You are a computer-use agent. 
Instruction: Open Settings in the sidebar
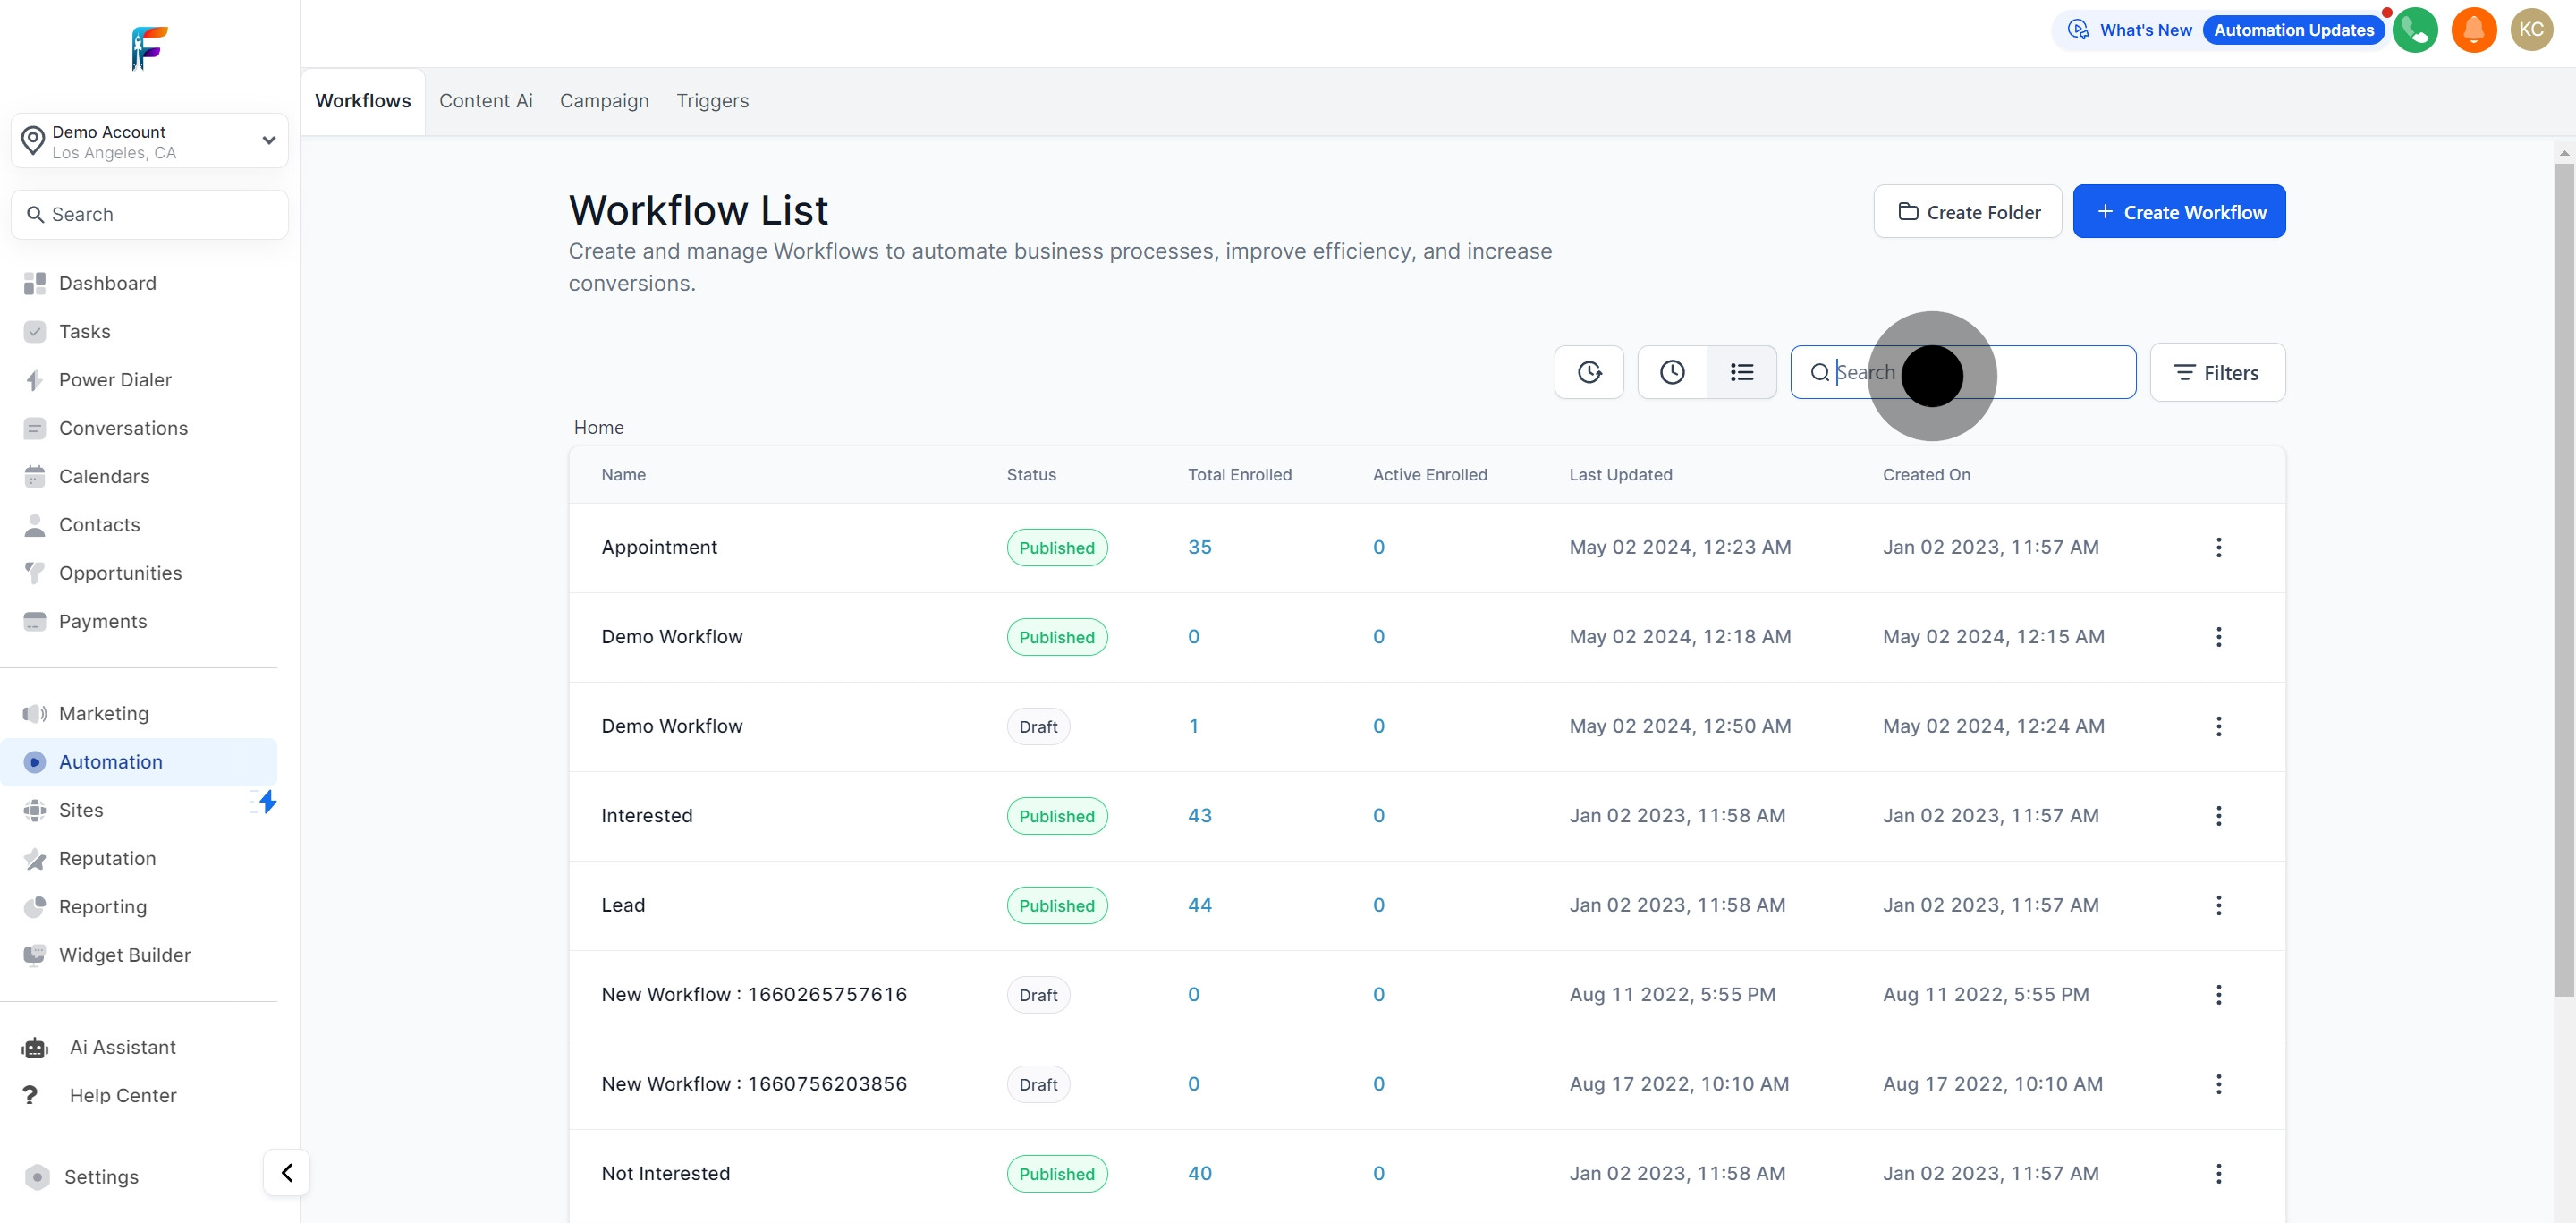tap(101, 1177)
